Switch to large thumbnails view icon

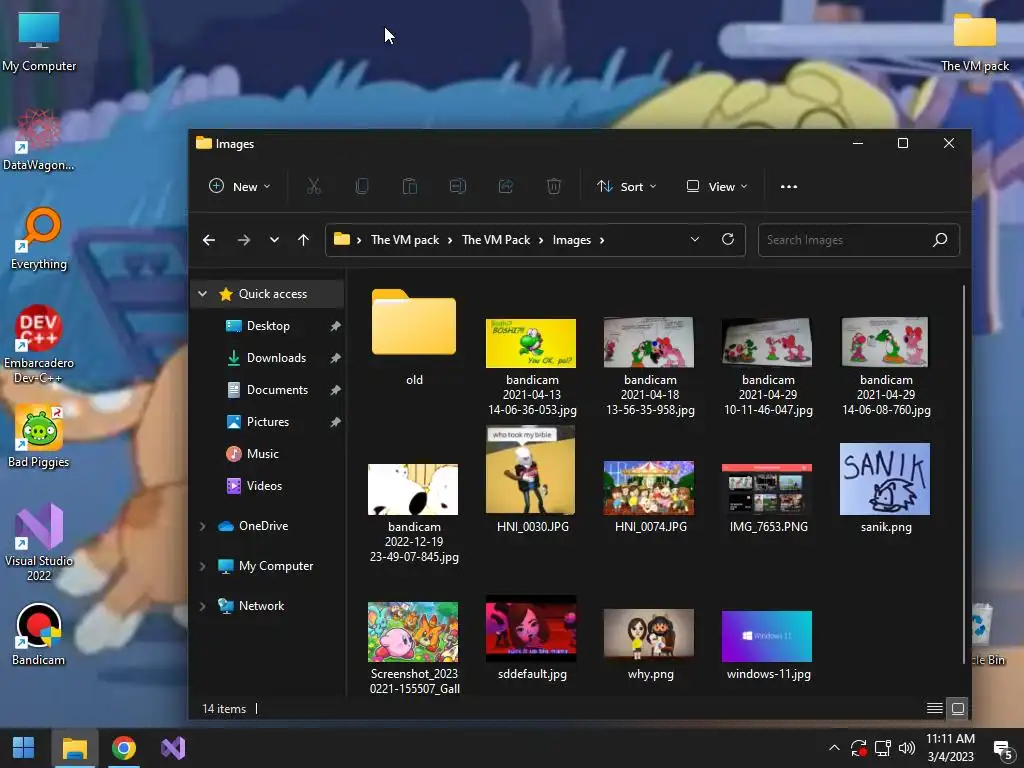pyautogui.click(x=958, y=709)
